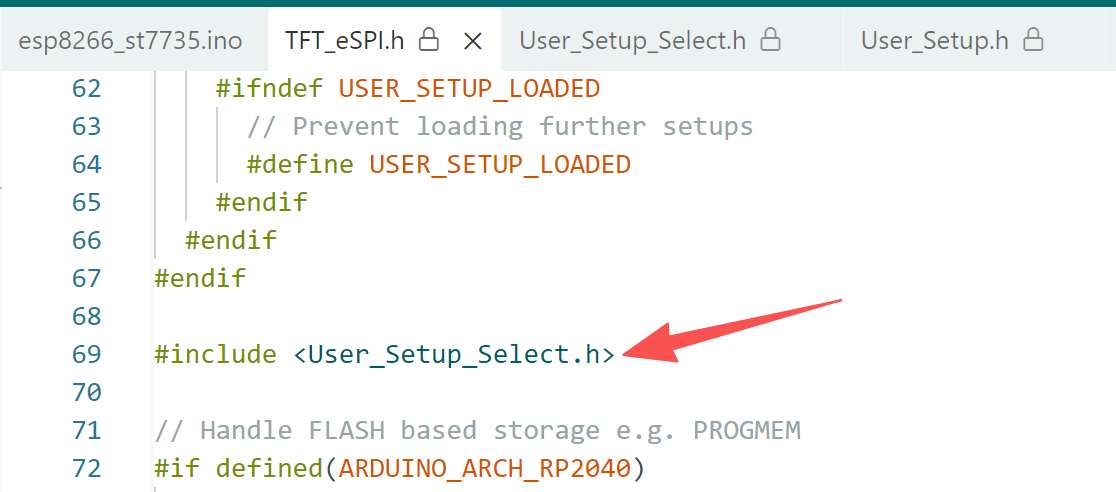Click the #include directive on line 69
The height and width of the screenshot is (492, 1116).
click(216, 355)
